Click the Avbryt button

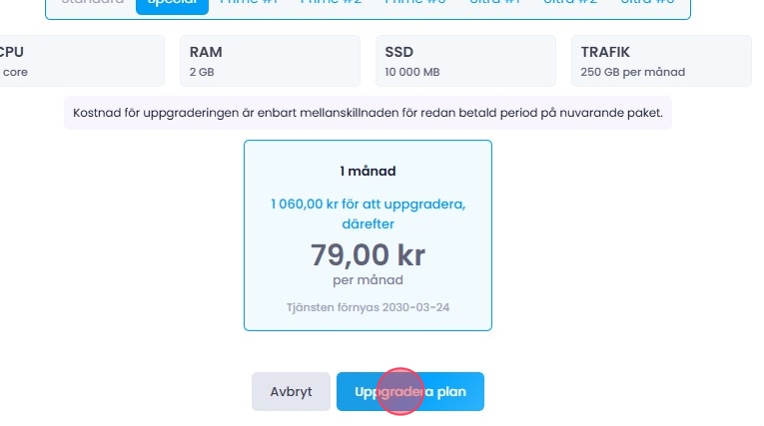point(290,392)
